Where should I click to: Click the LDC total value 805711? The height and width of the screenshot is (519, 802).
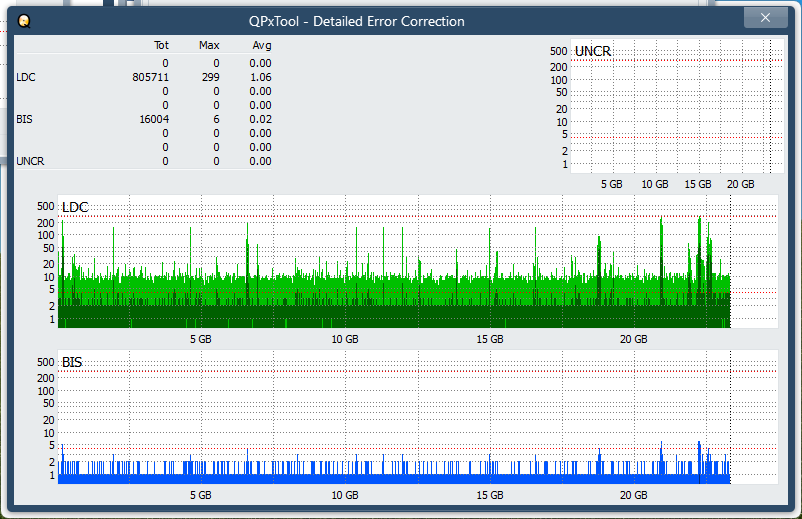click(150, 77)
